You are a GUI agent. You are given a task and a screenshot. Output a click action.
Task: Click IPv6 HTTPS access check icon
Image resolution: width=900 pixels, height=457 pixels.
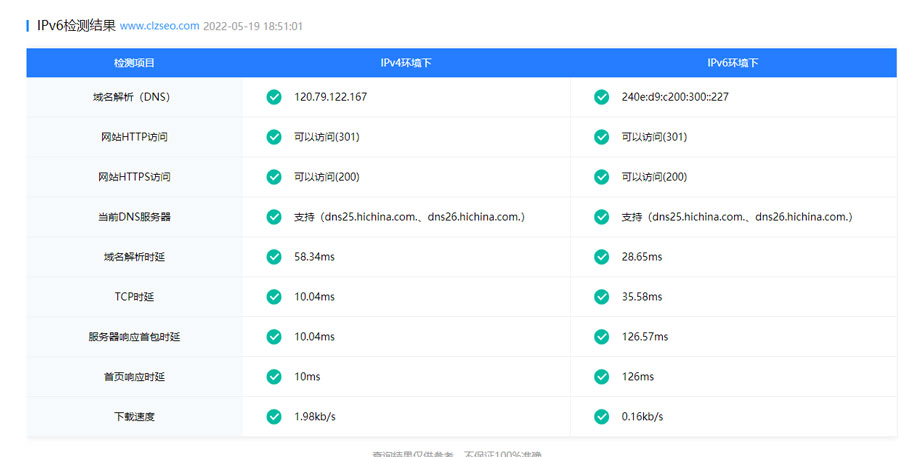point(602,177)
